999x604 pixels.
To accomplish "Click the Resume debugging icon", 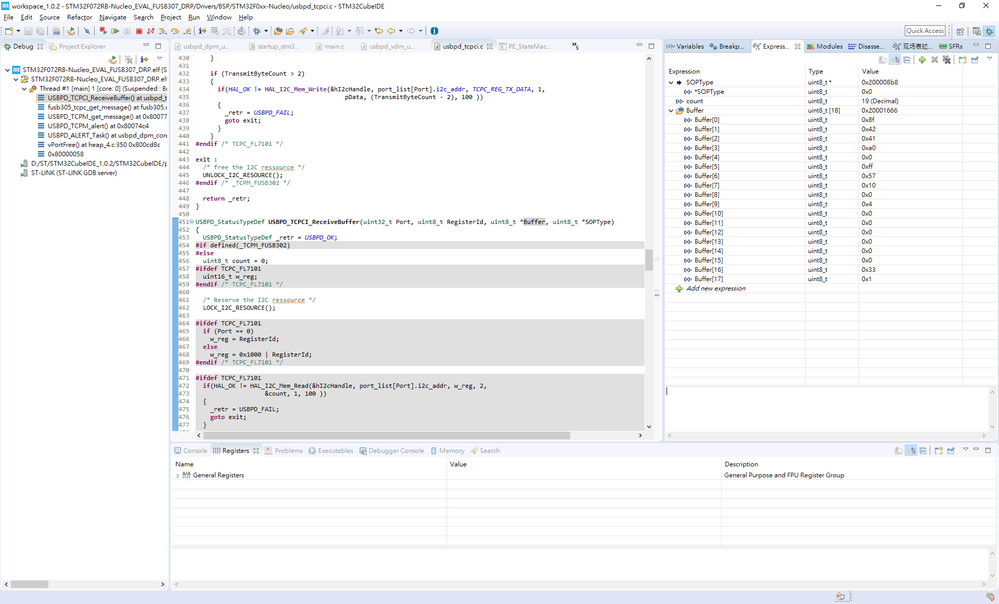I will (x=115, y=31).
